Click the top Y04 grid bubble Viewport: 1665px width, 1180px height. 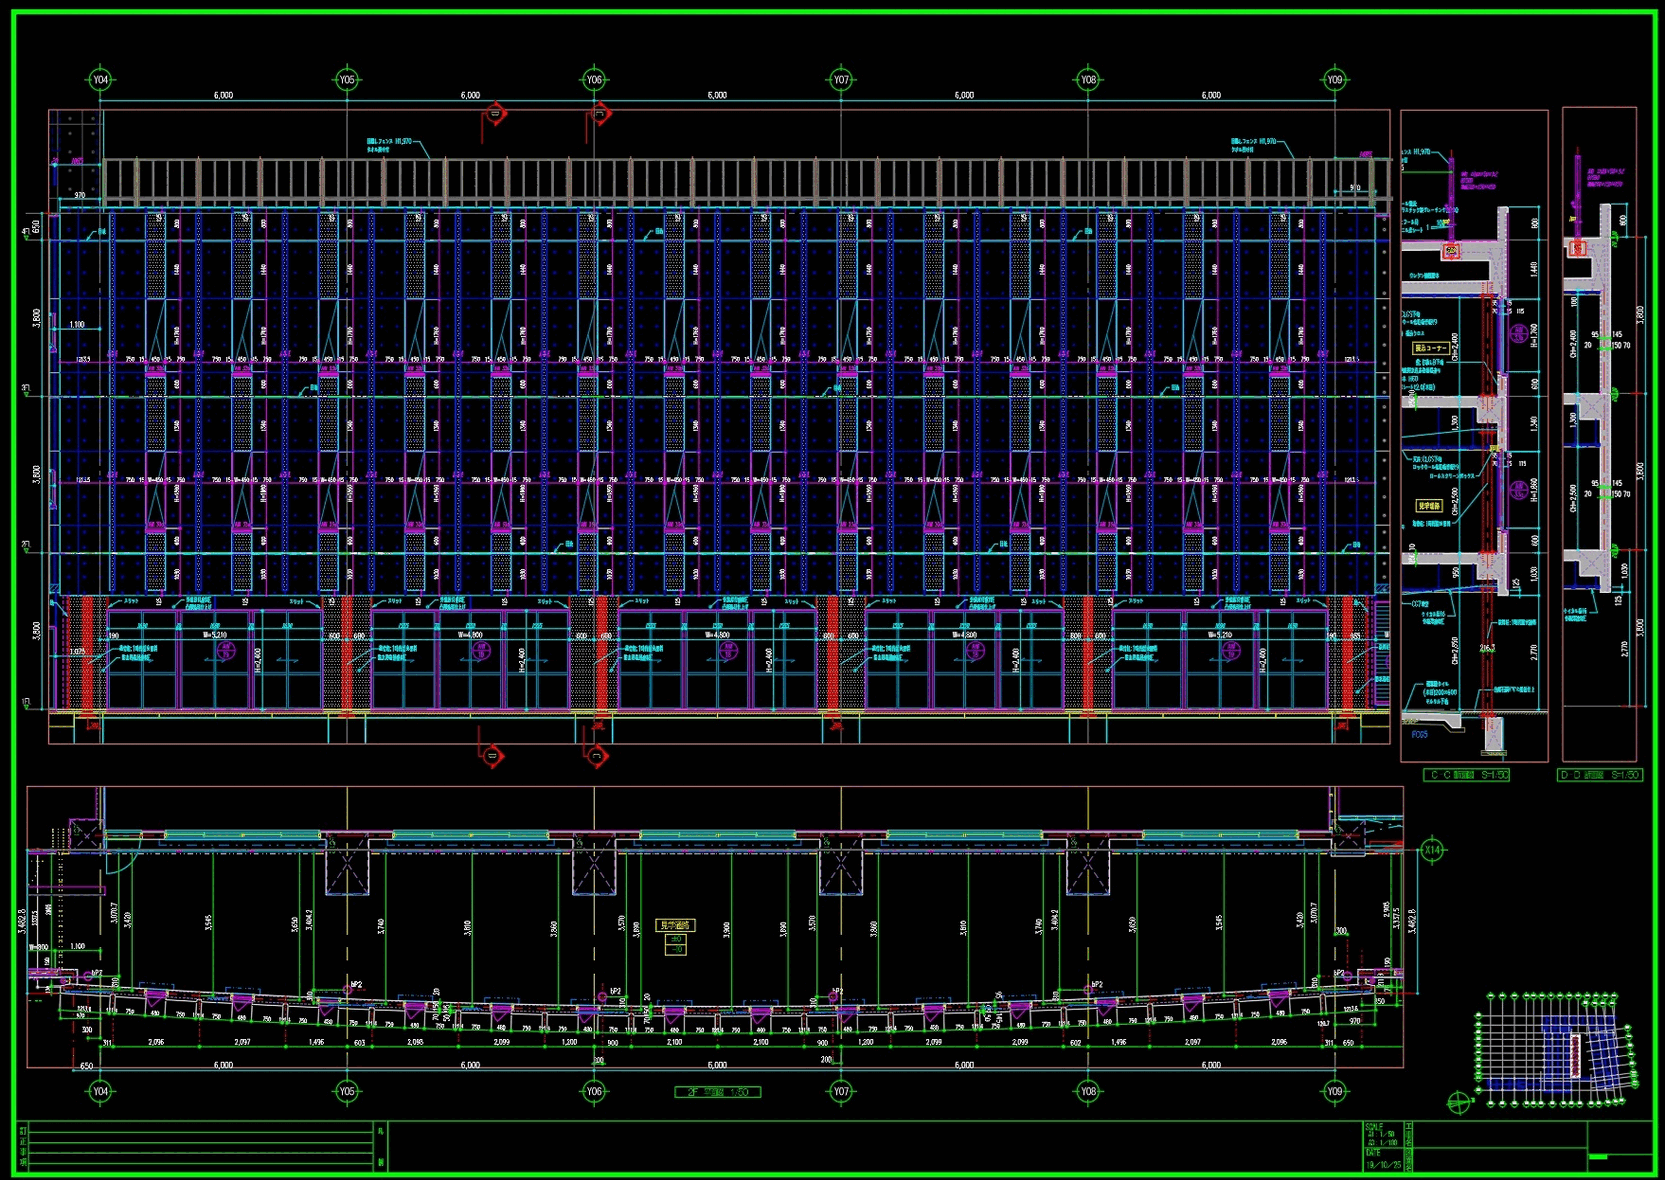point(100,80)
